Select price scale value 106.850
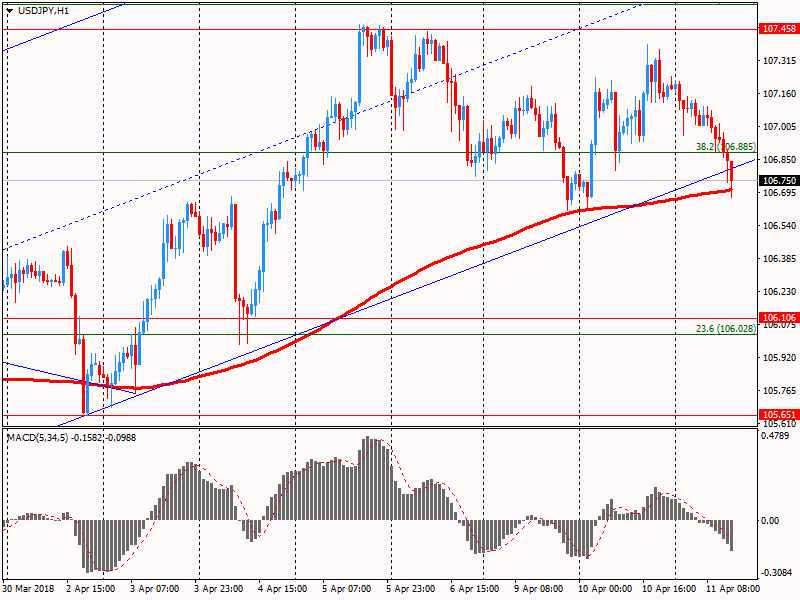This screenshot has width=800, height=600. coord(779,160)
